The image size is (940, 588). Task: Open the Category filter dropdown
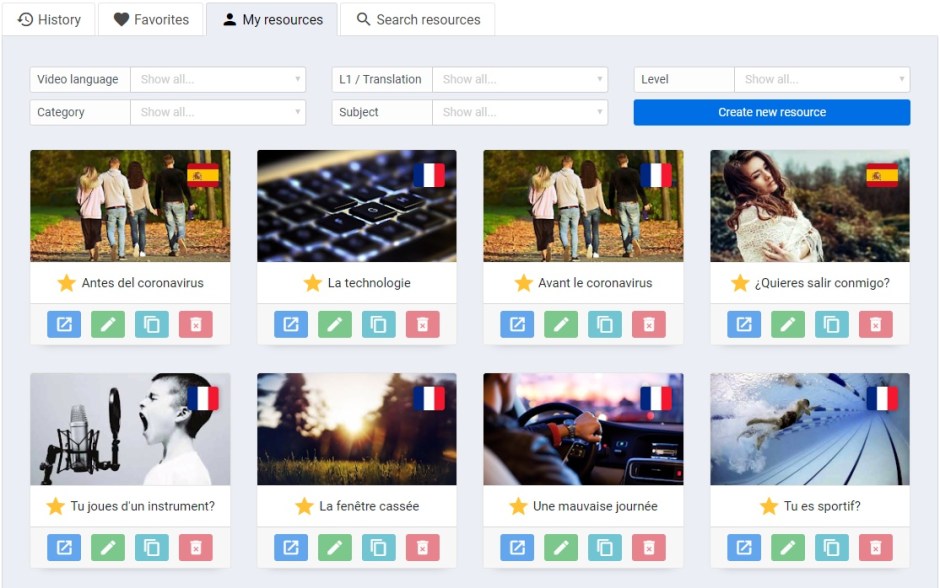(x=218, y=112)
